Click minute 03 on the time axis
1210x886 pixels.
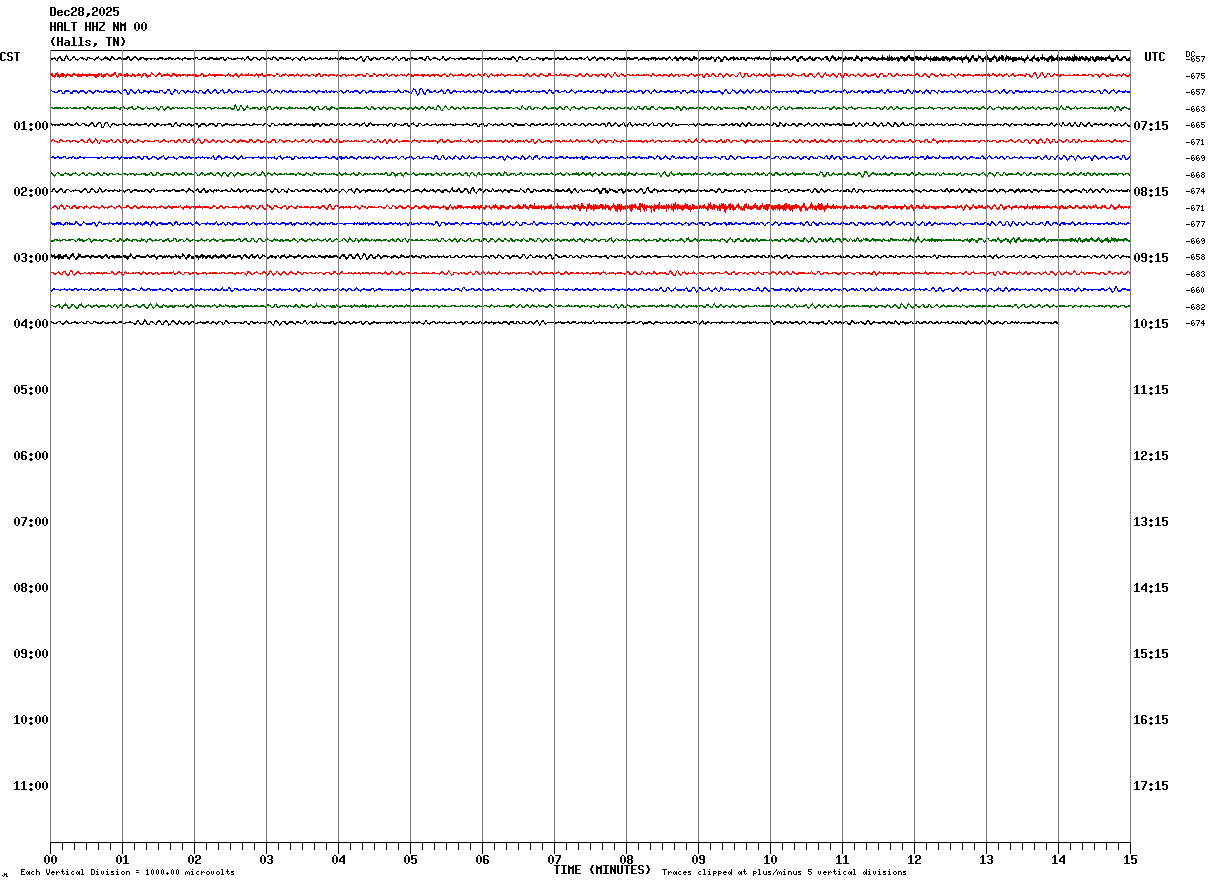click(266, 860)
